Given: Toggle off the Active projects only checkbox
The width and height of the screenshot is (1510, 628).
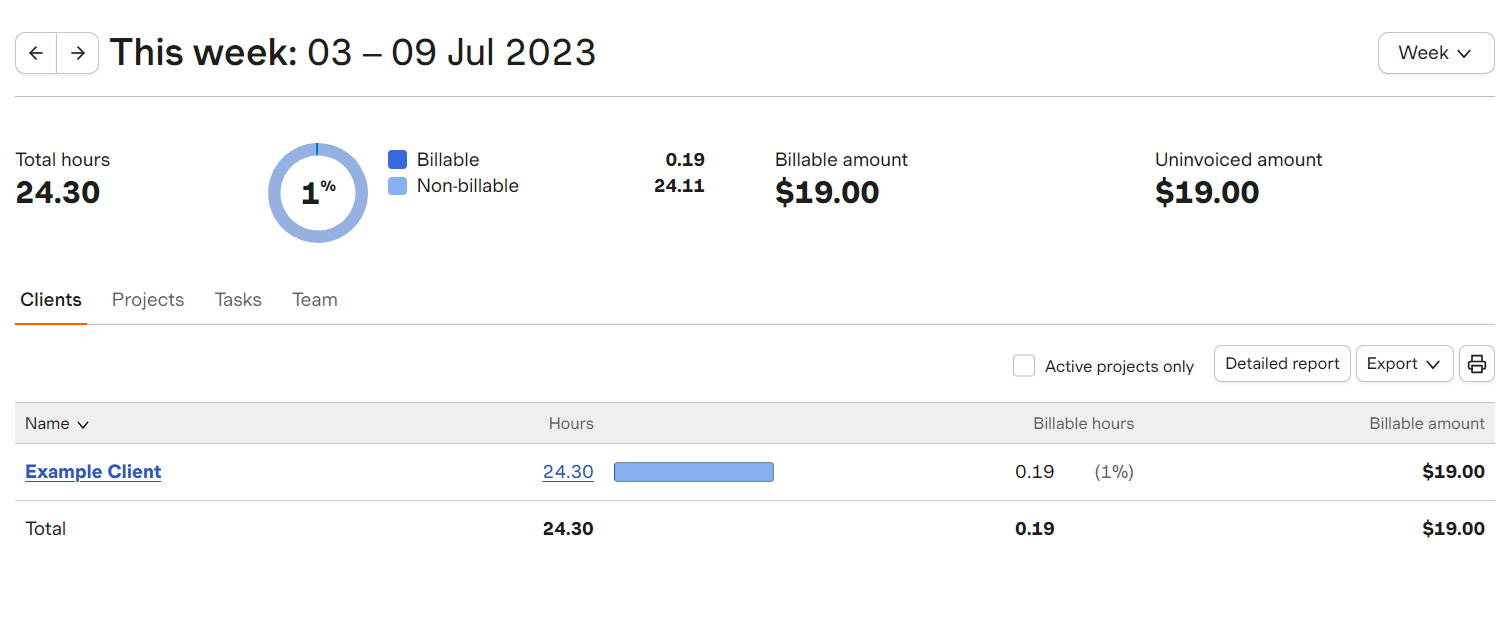Looking at the screenshot, I should point(1024,366).
